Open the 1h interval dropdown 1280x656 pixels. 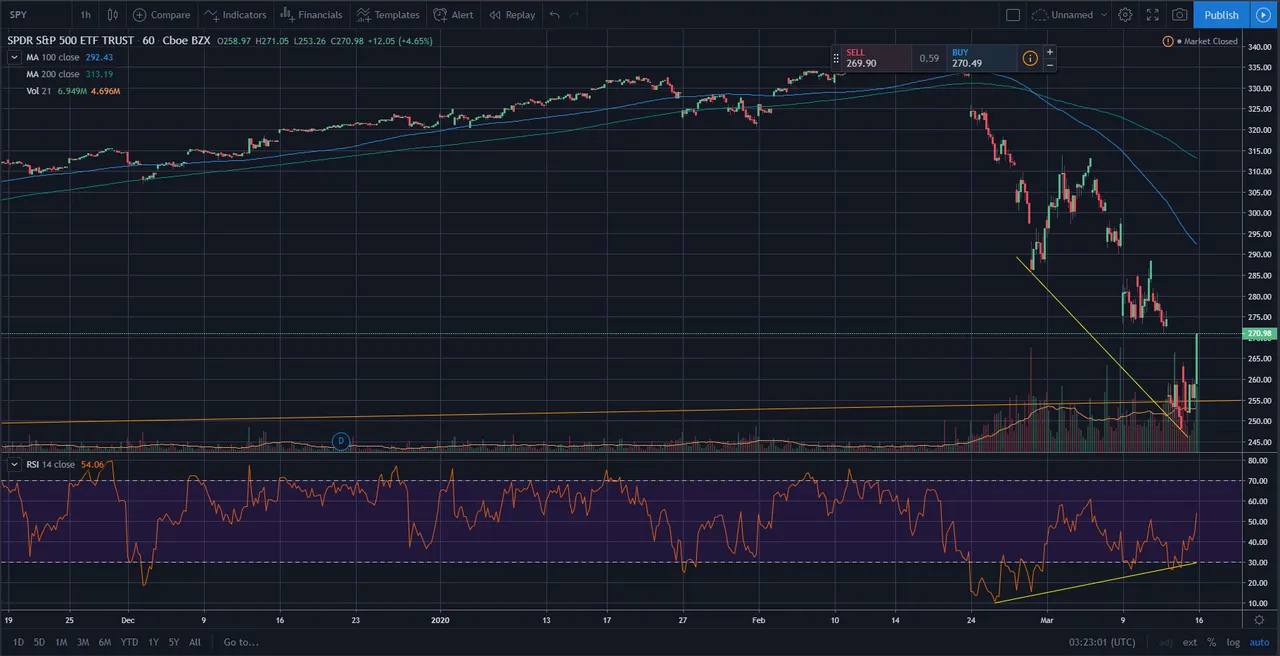pyautogui.click(x=85, y=15)
